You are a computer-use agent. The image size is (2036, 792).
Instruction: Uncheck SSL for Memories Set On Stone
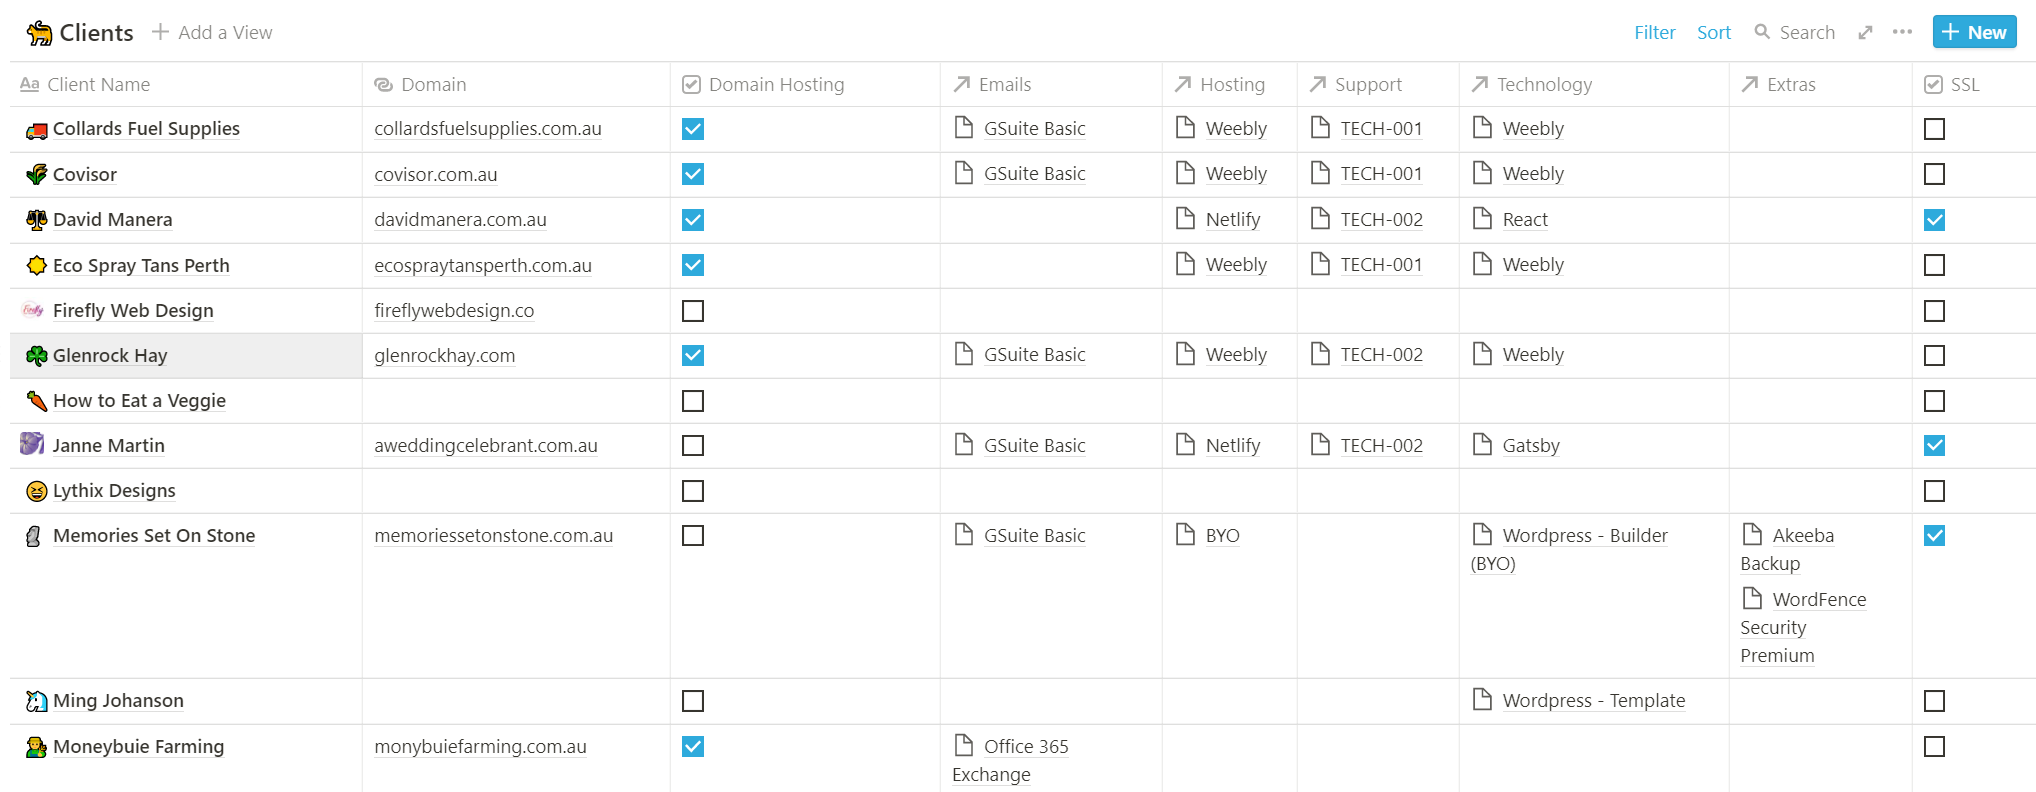[1935, 536]
